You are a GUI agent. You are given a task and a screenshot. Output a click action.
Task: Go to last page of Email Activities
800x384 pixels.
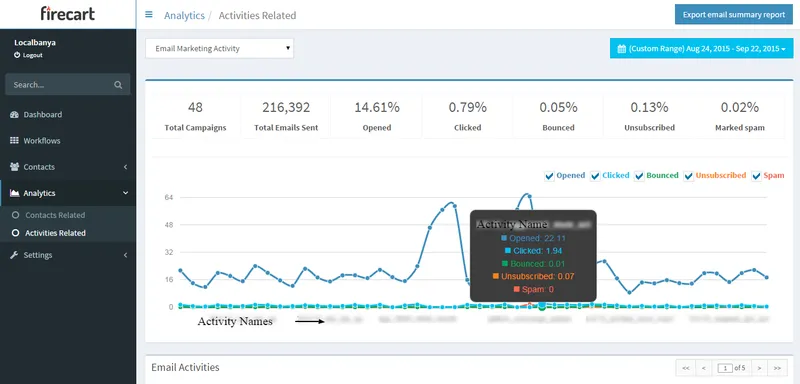click(x=777, y=368)
